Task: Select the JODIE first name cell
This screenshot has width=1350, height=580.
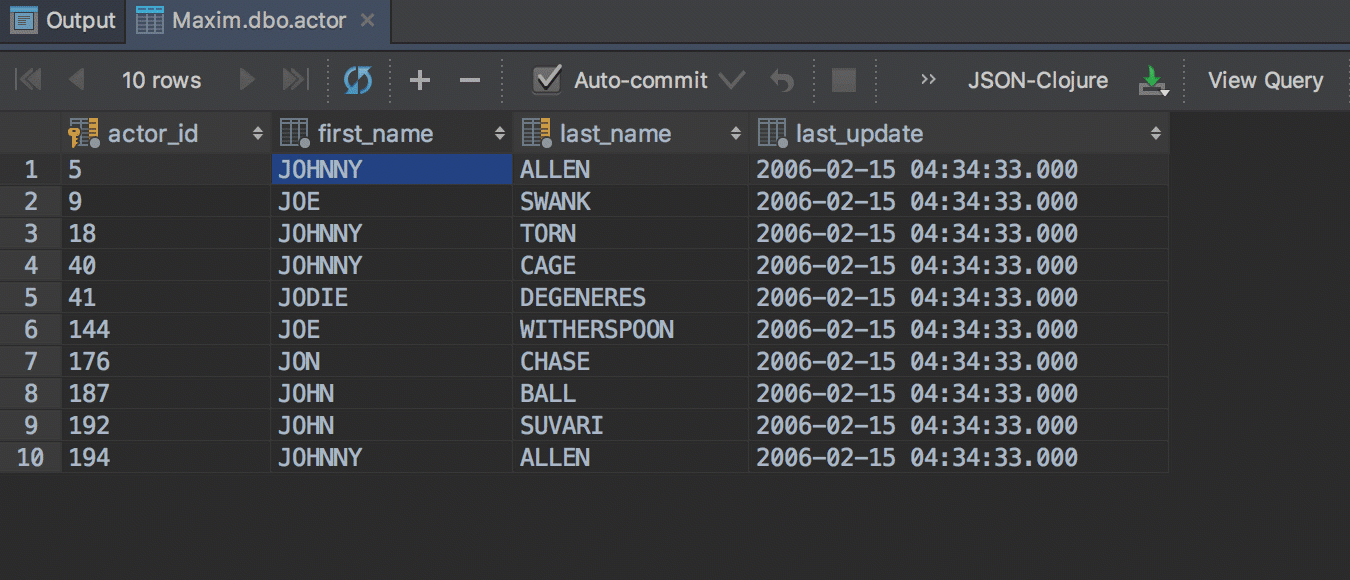Action: tap(392, 297)
